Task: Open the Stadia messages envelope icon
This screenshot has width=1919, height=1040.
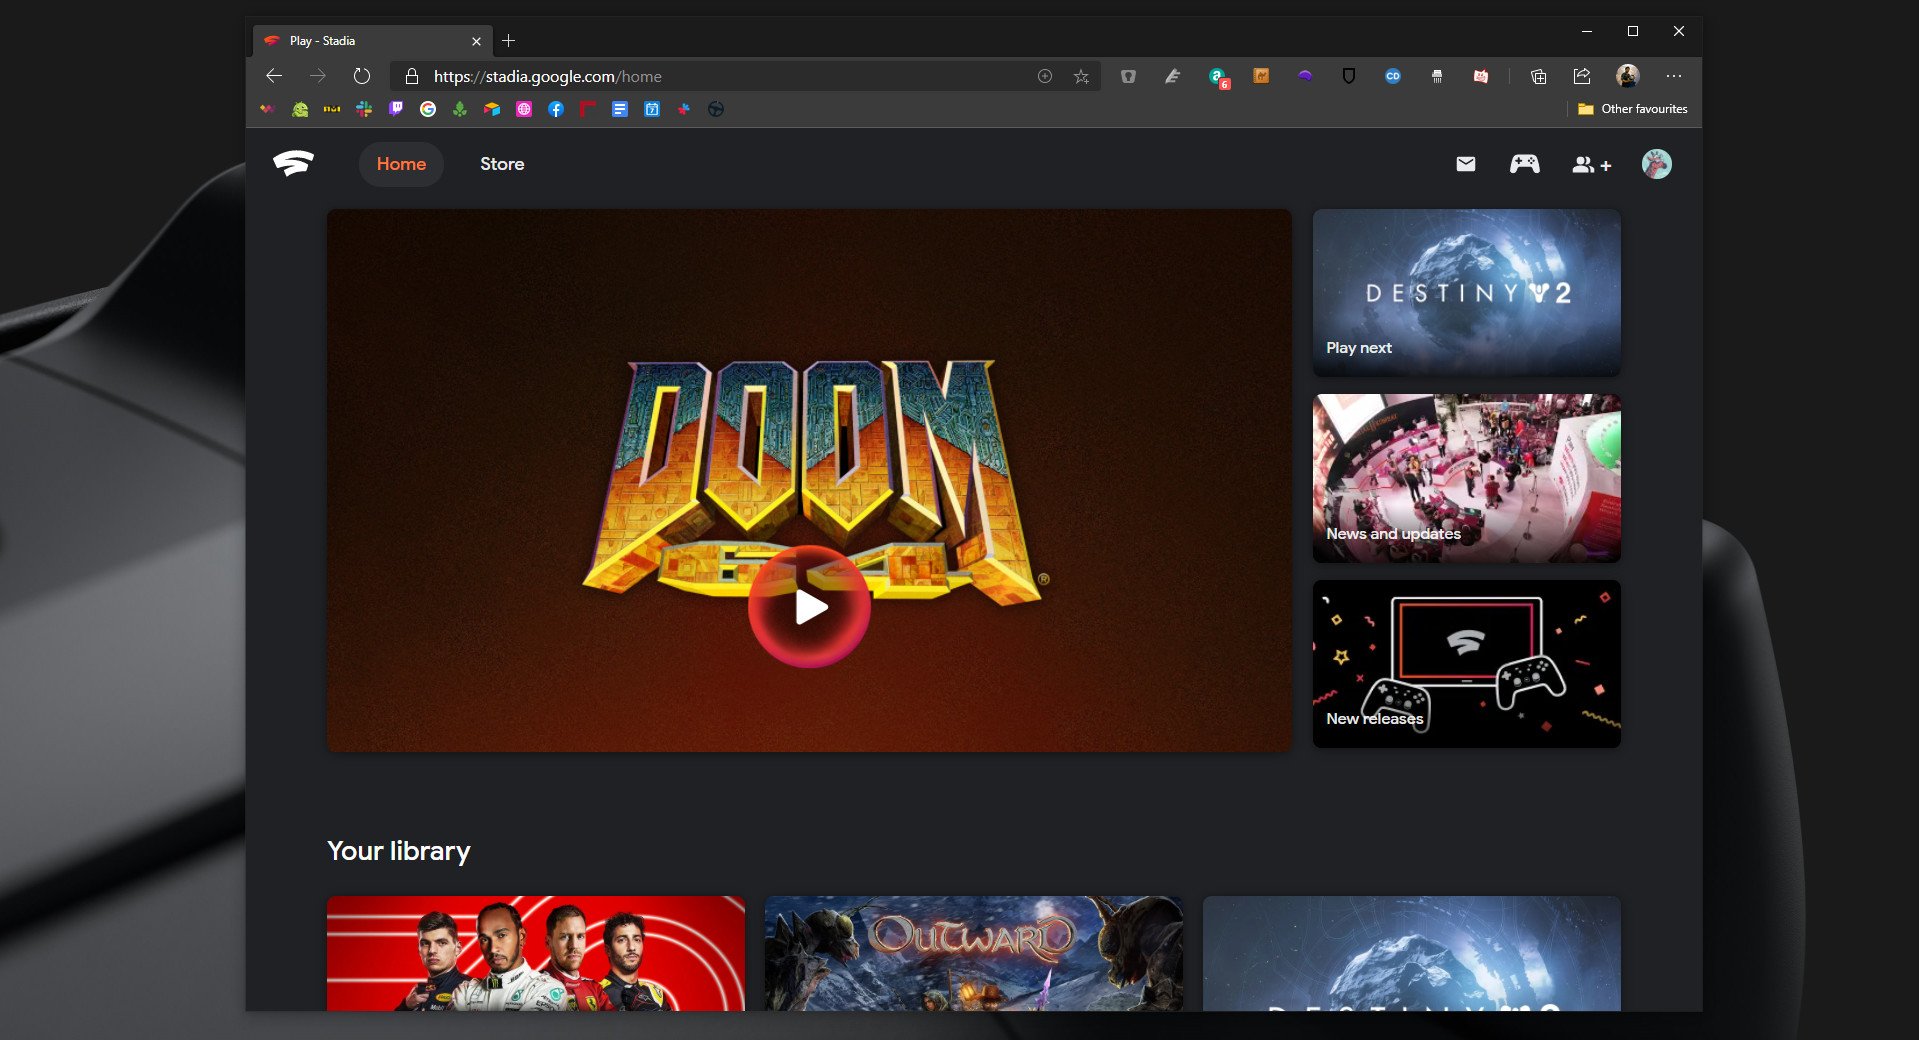Action: point(1466,164)
